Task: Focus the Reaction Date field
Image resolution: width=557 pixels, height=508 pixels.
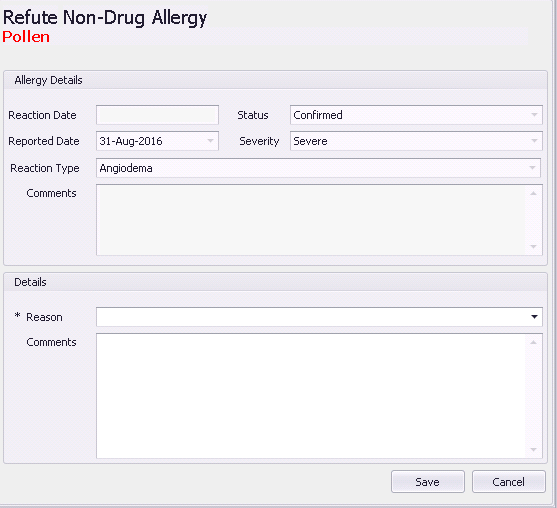Action: point(157,115)
